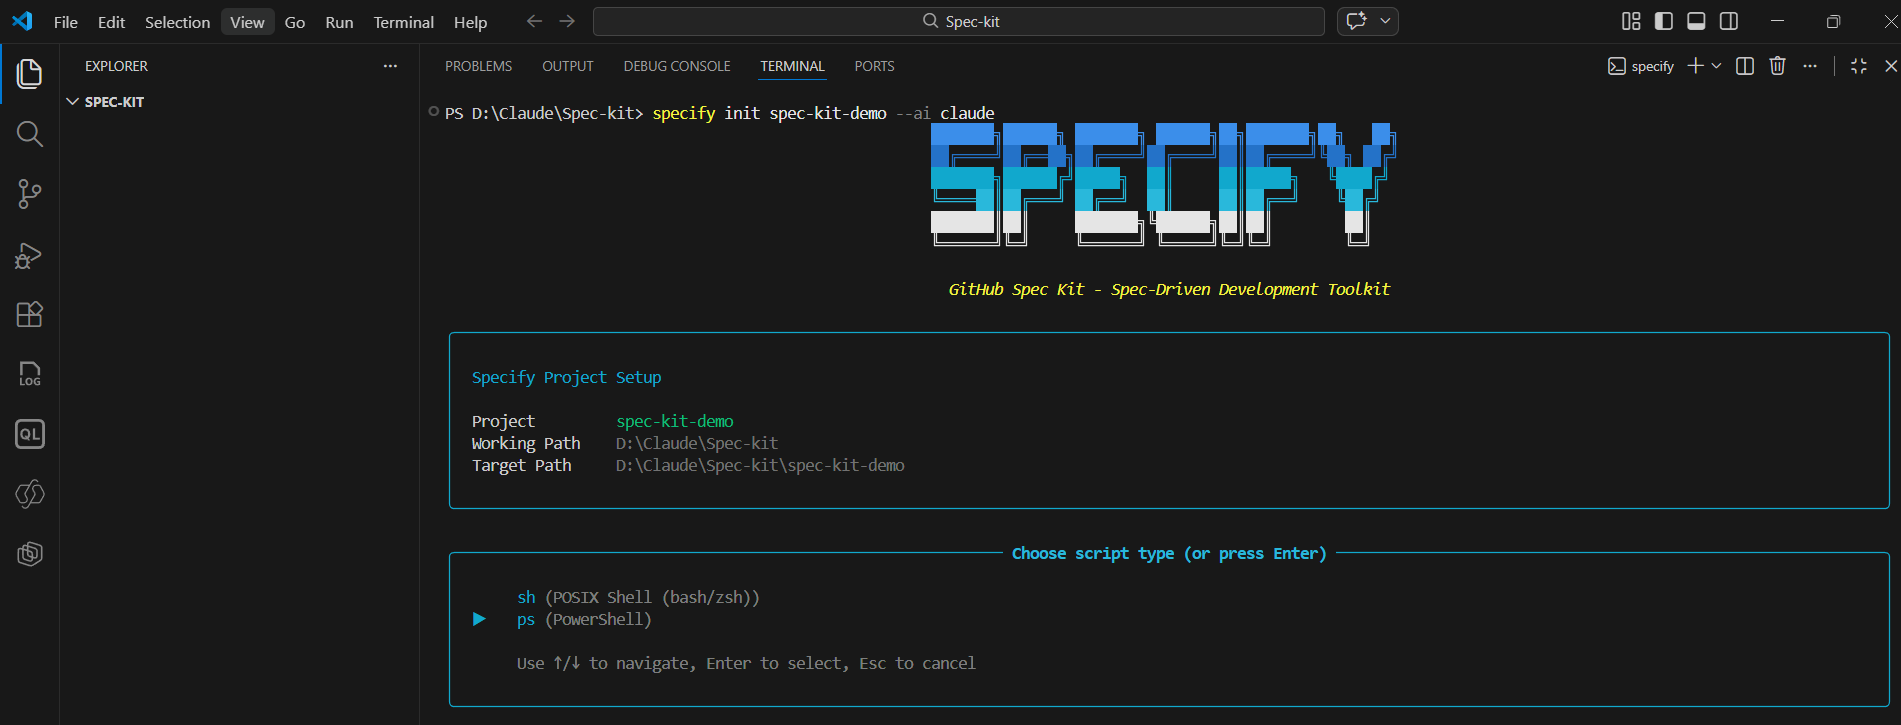Open the Run and Debug view
Image resolution: width=1901 pixels, height=725 pixels.
[30, 255]
